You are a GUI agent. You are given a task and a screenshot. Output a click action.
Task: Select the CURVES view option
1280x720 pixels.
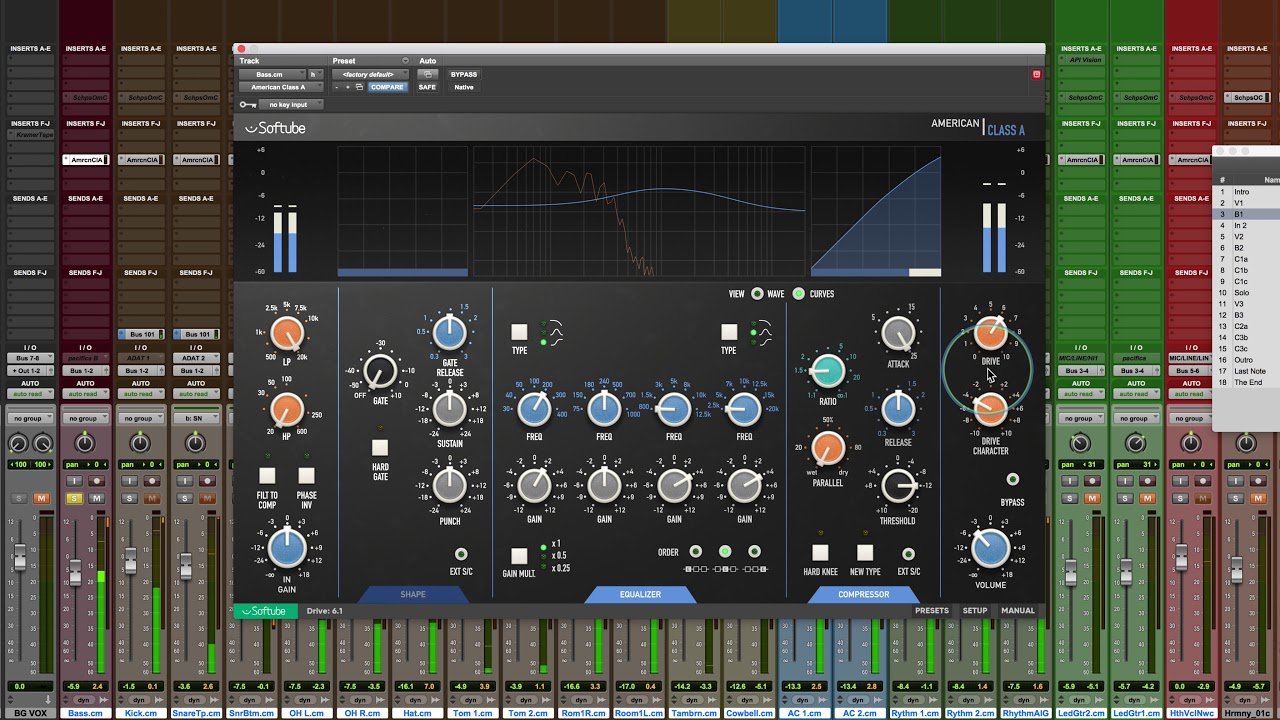point(799,294)
